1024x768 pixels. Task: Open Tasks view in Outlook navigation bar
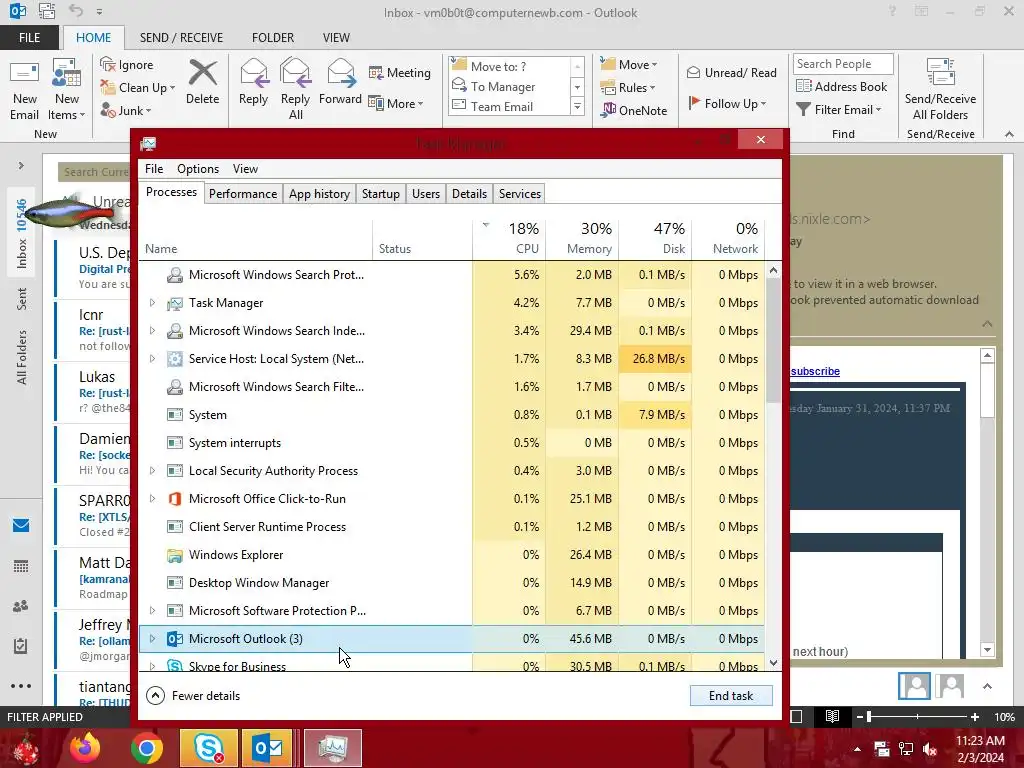[21, 646]
